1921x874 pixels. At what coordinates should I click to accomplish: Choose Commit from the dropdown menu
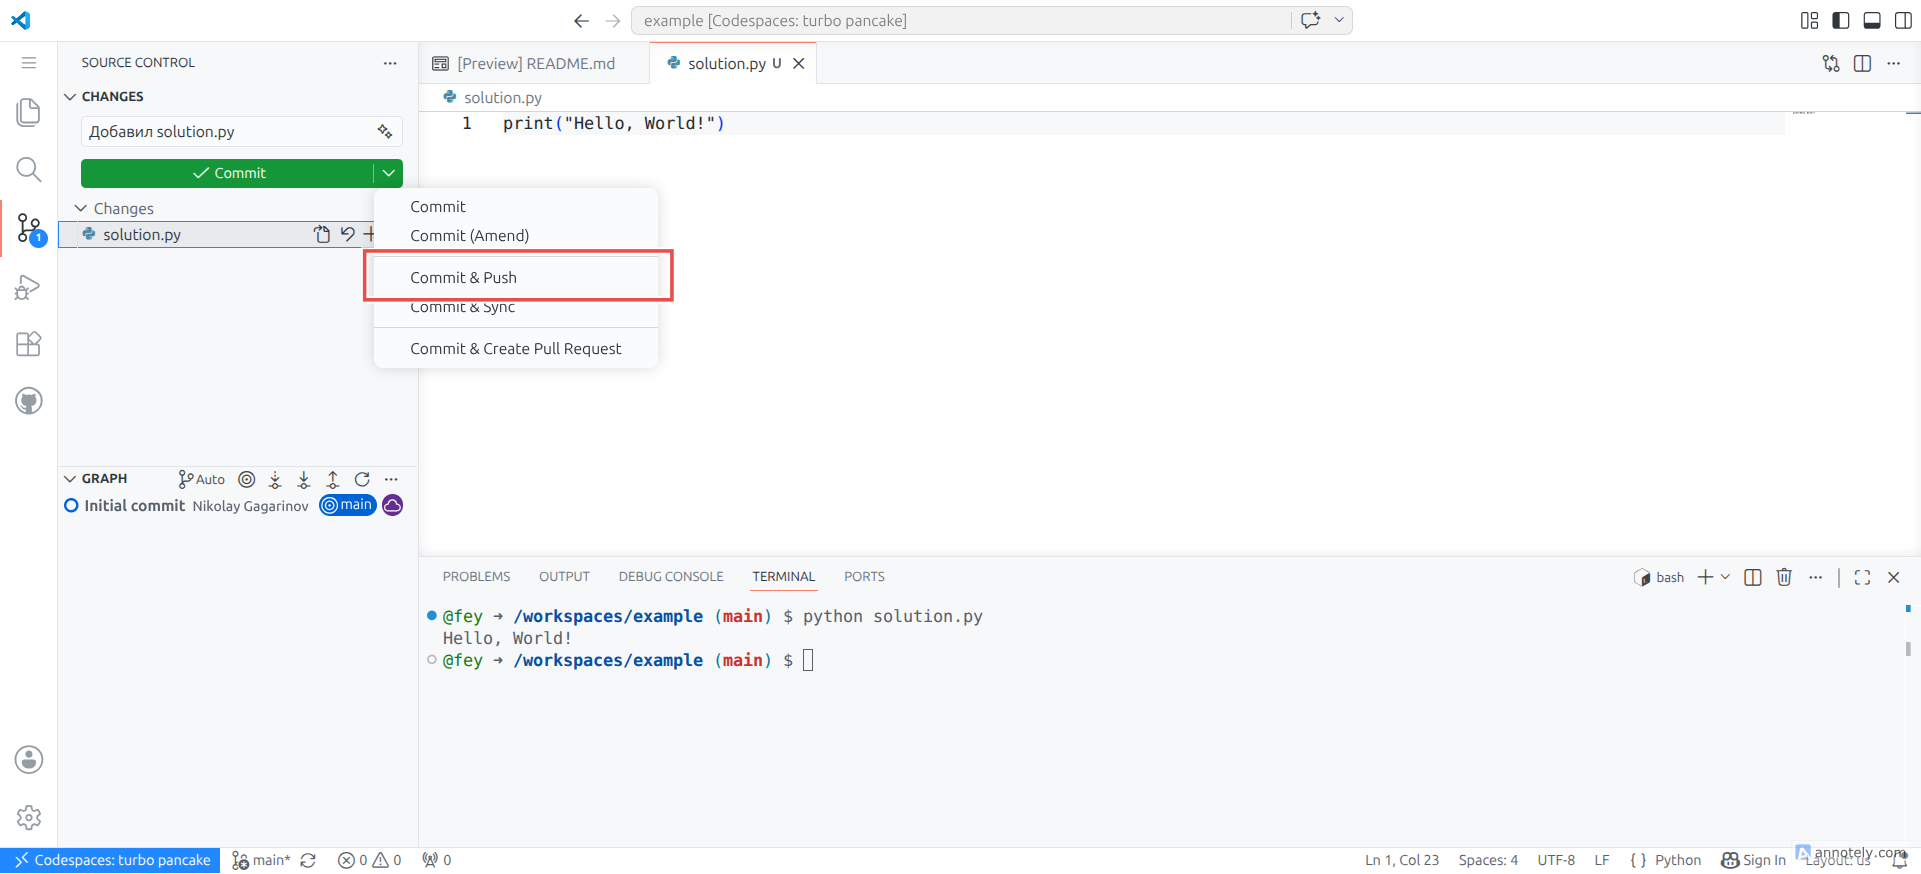click(516, 207)
